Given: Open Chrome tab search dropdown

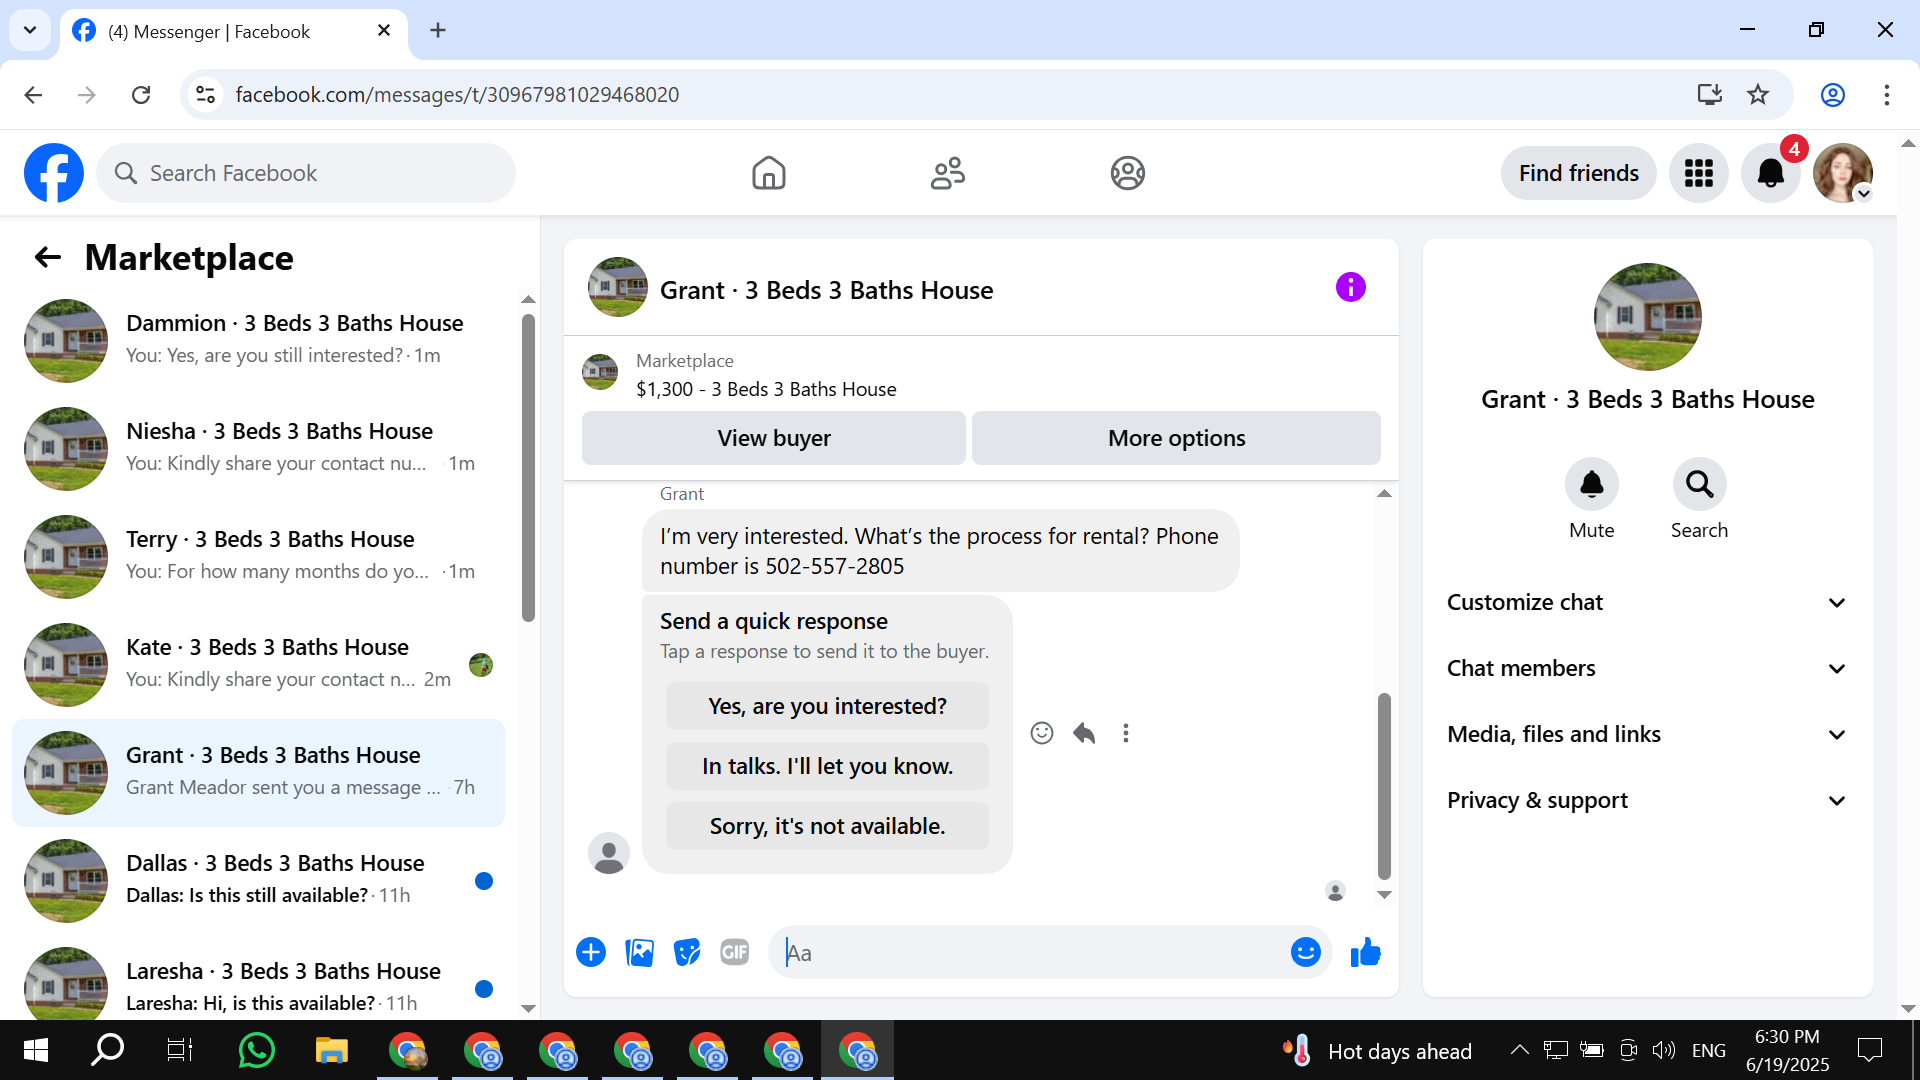Looking at the screenshot, I should pyautogui.click(x=30, y=30).
